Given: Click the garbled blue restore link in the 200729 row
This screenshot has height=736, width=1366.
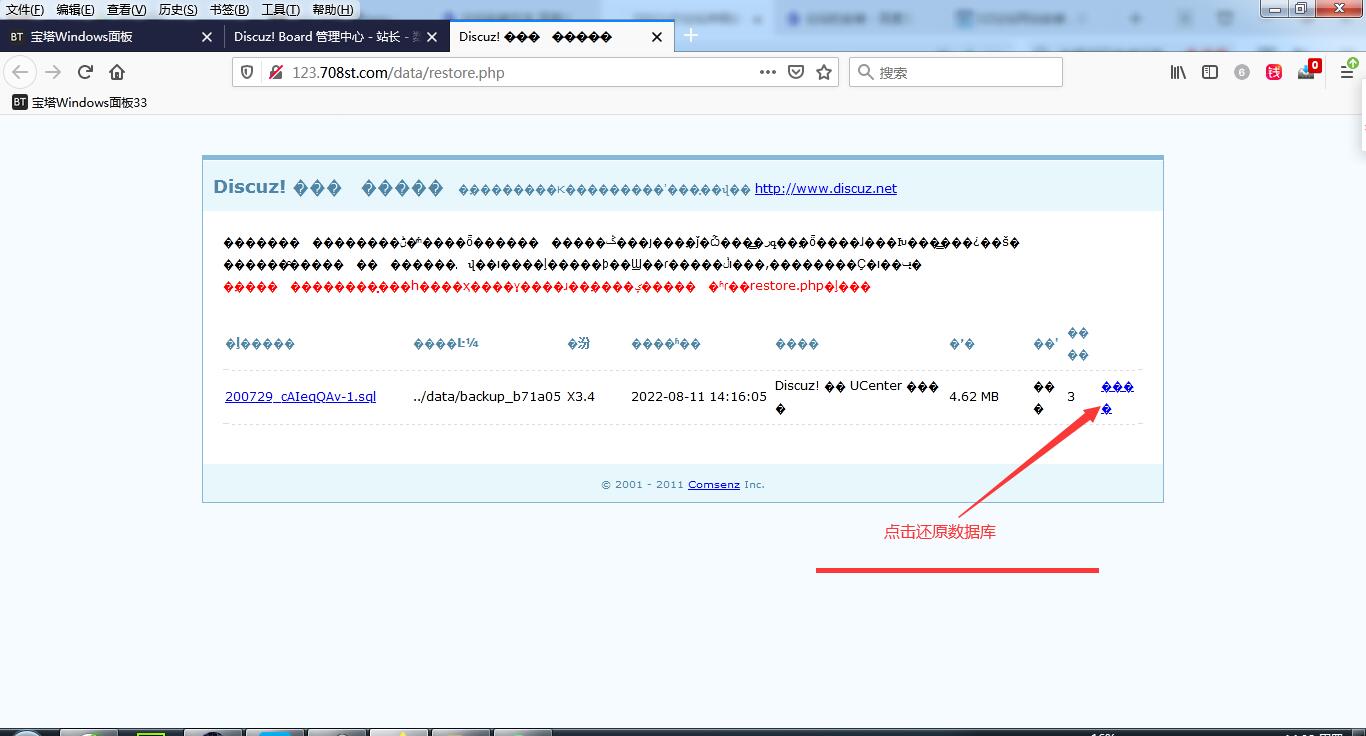Looking at the screenshot, I should click(1117, 397).
